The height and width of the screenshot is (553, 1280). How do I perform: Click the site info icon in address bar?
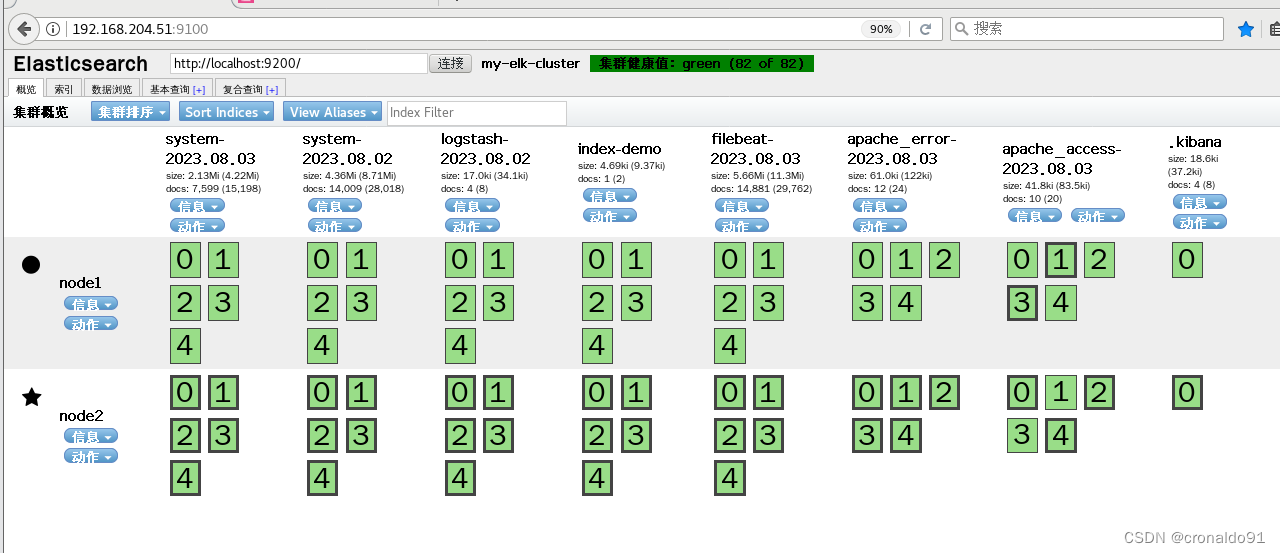click(55, 29)
